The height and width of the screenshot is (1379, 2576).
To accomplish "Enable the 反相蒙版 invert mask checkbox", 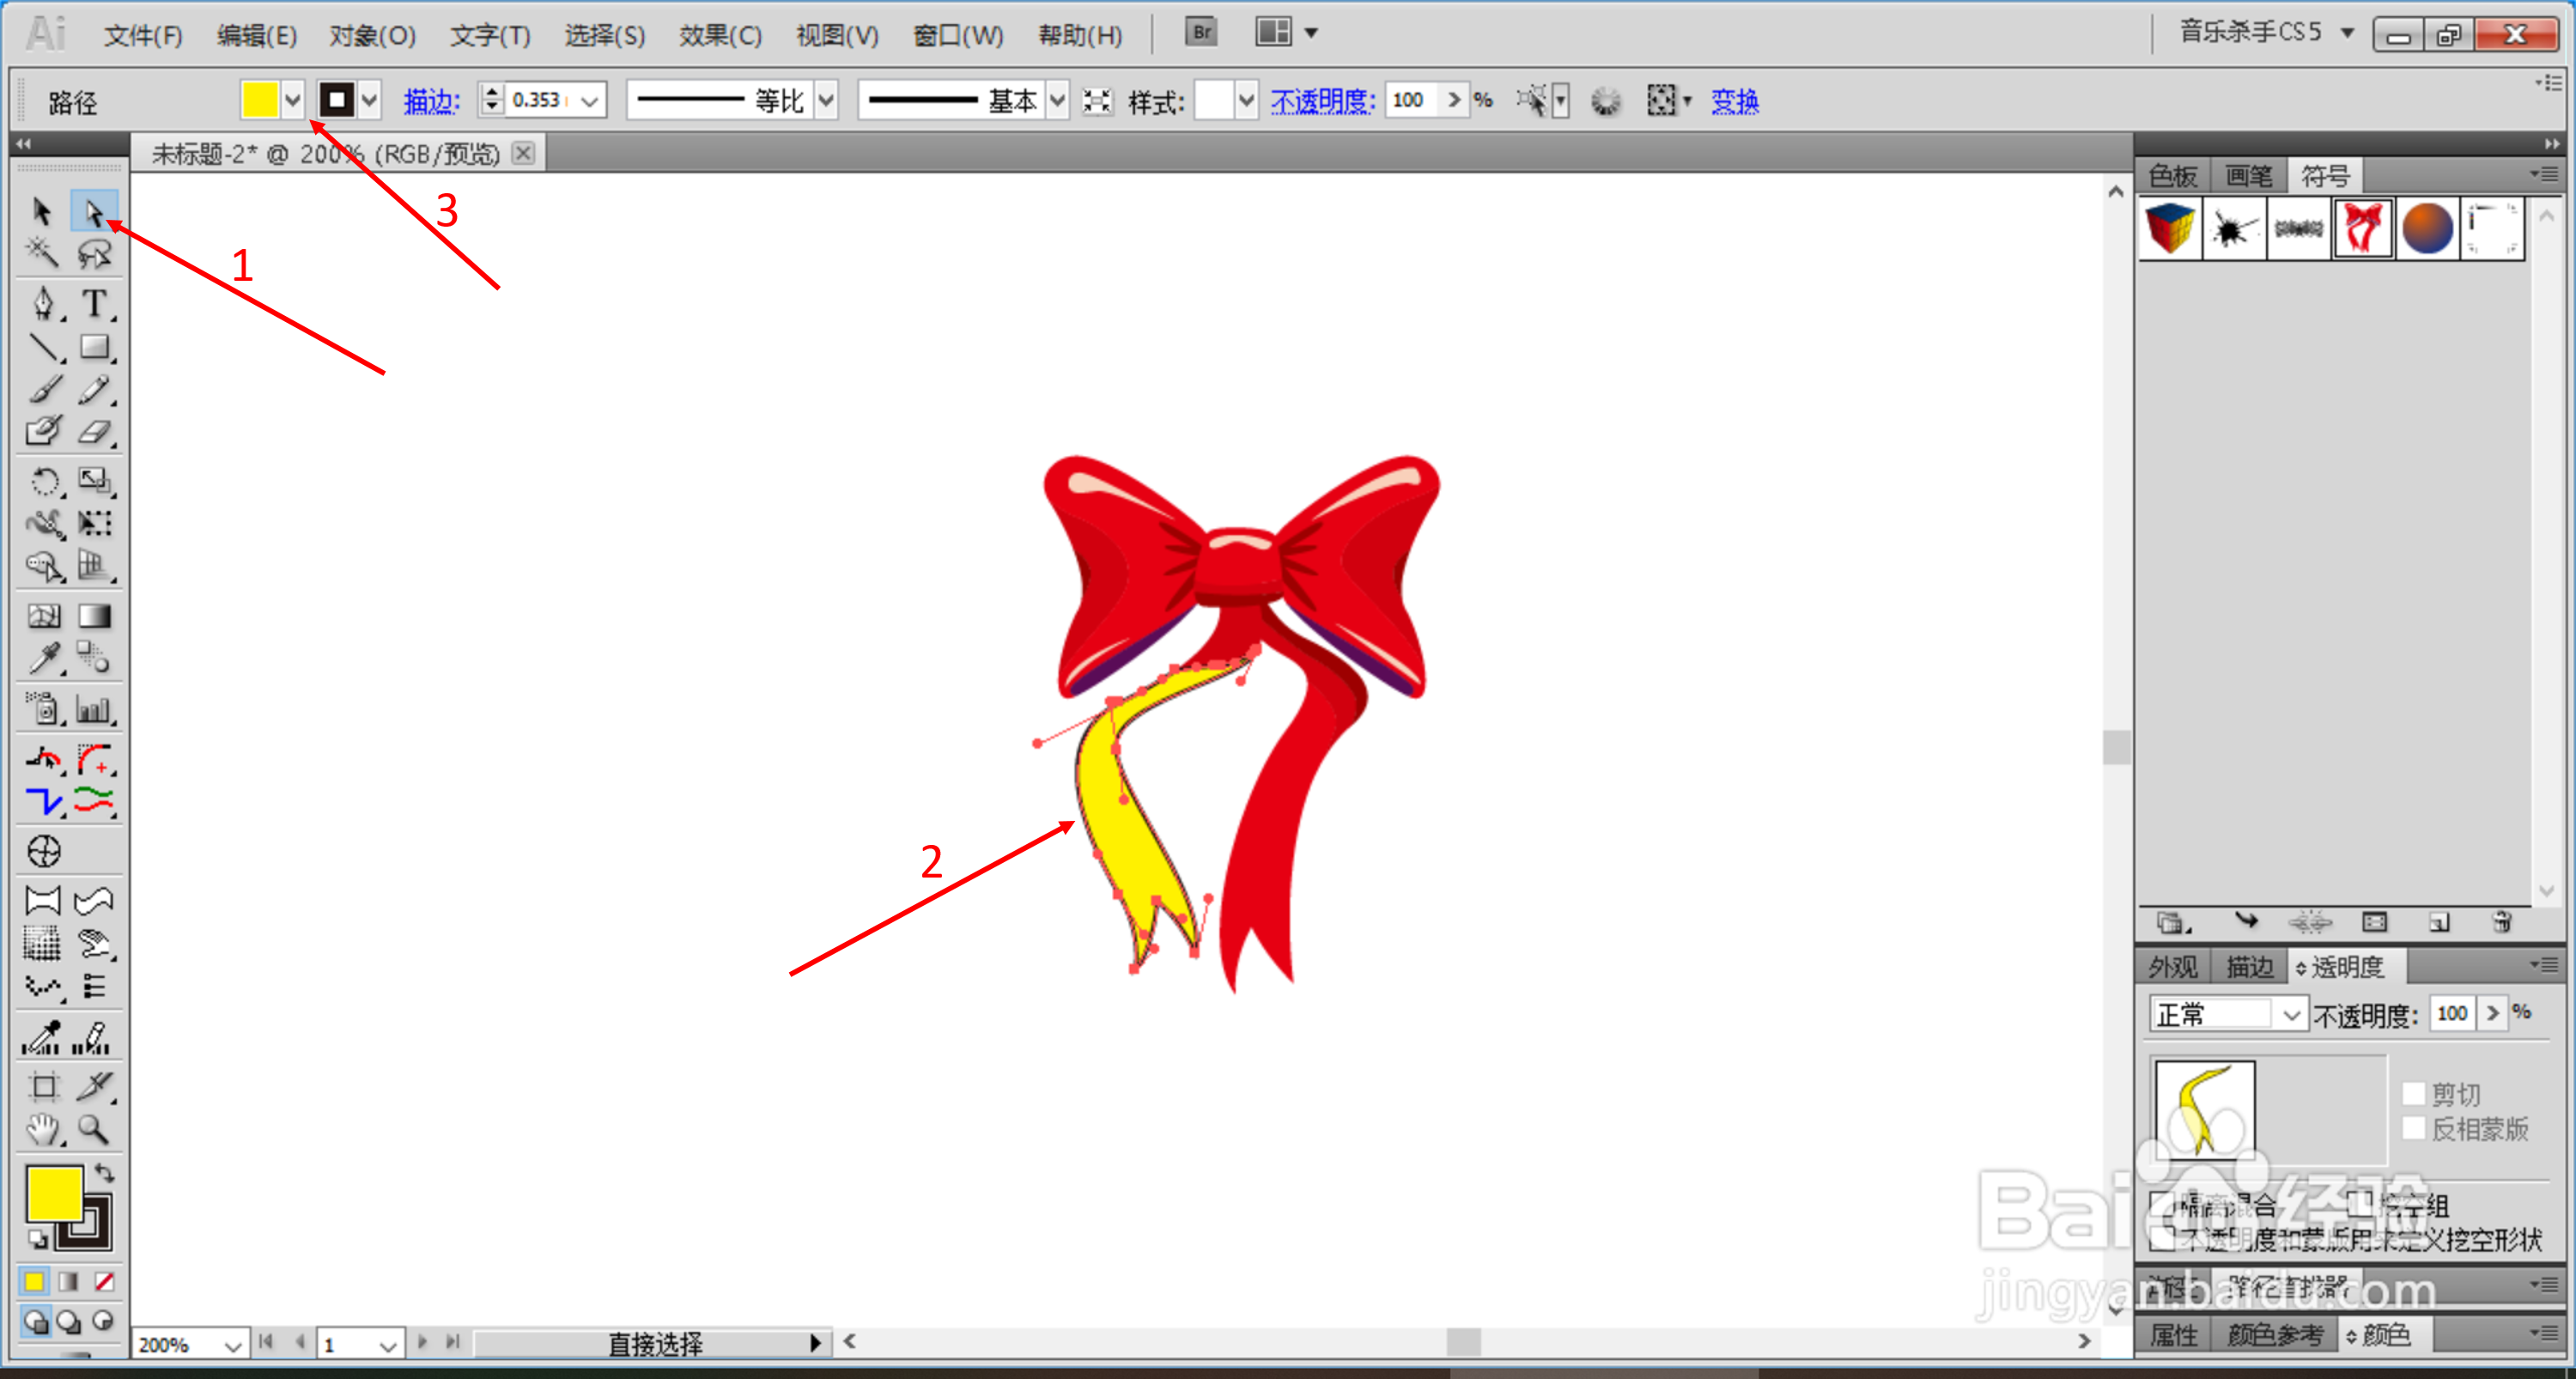I will [x=2413, y=1129].
